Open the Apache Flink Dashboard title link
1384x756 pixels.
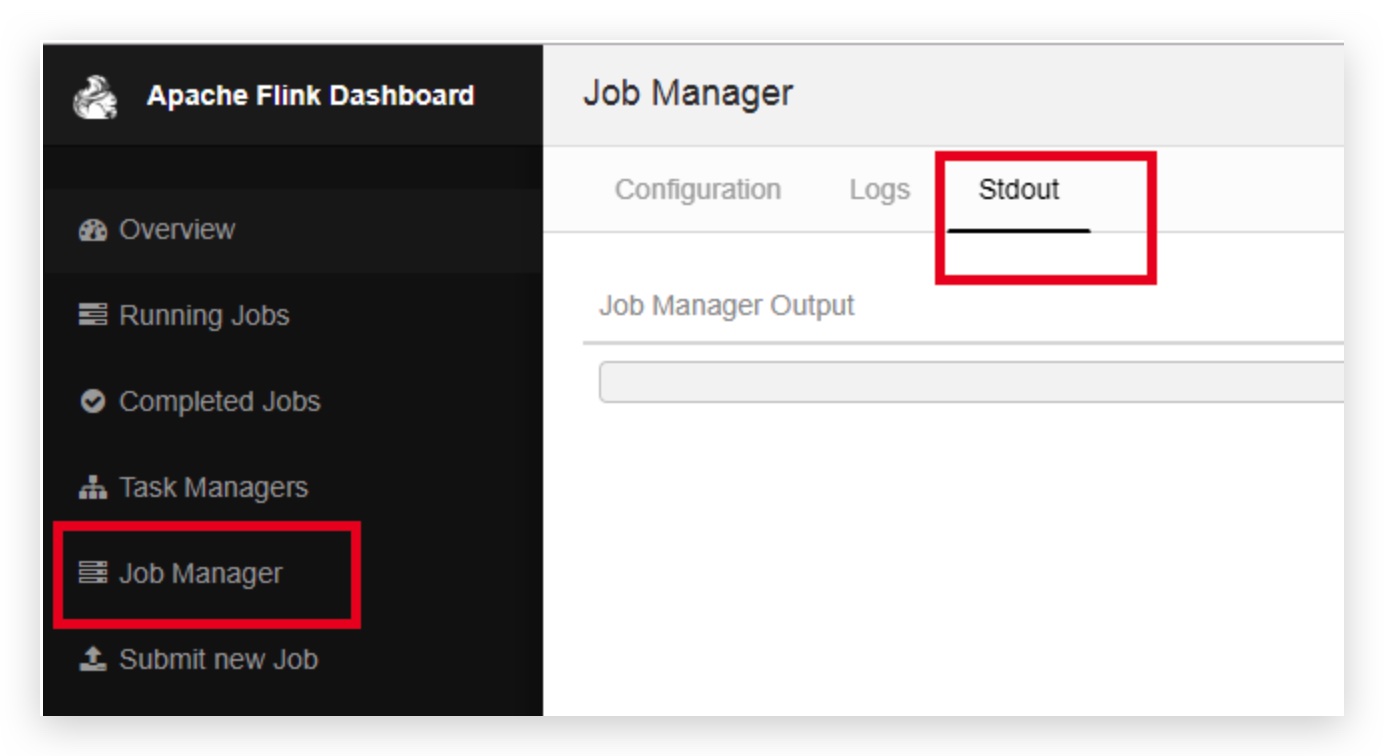[310, 96]
